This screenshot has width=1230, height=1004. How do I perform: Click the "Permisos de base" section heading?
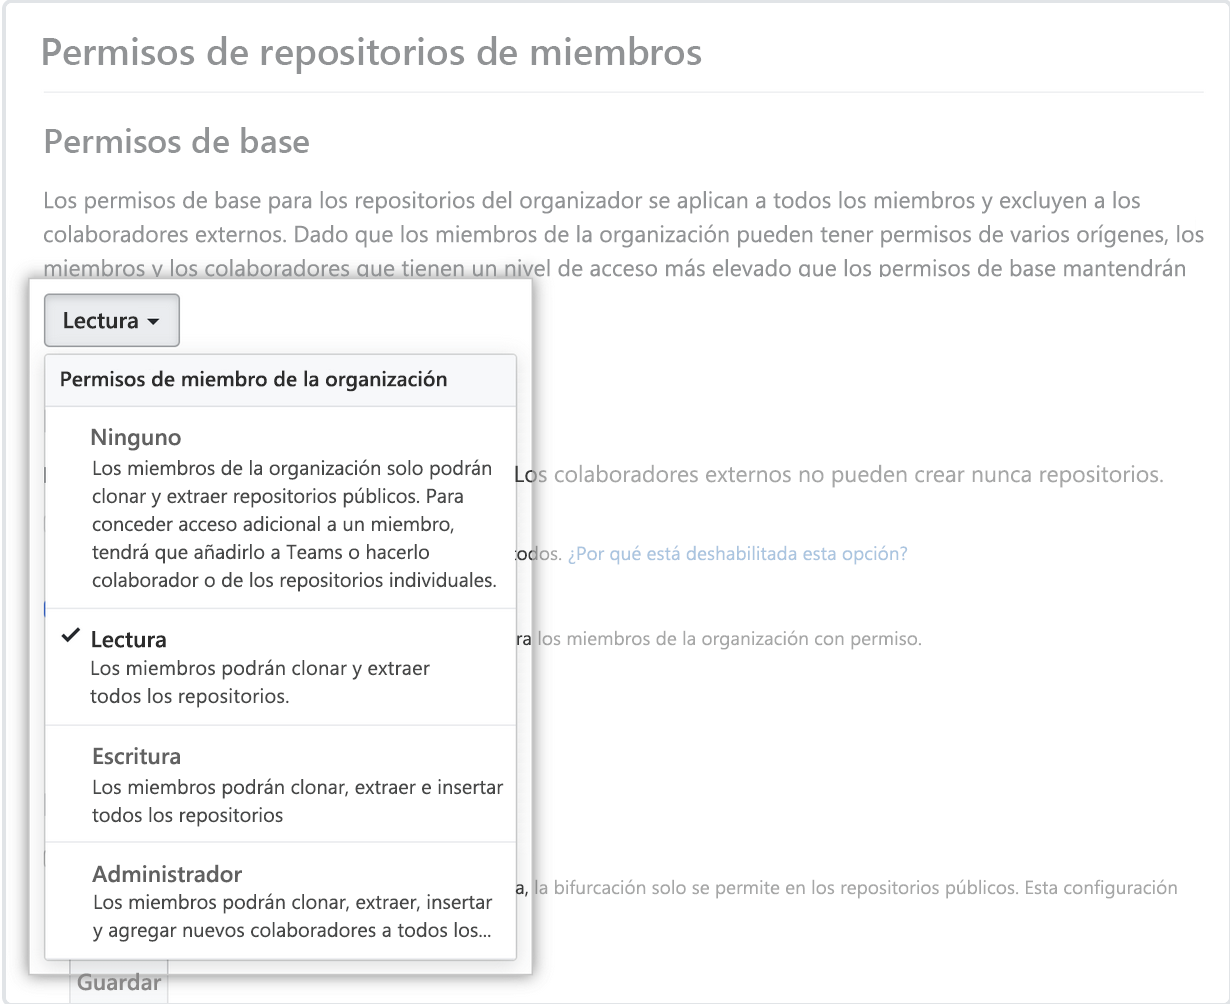tap(175, 142)
